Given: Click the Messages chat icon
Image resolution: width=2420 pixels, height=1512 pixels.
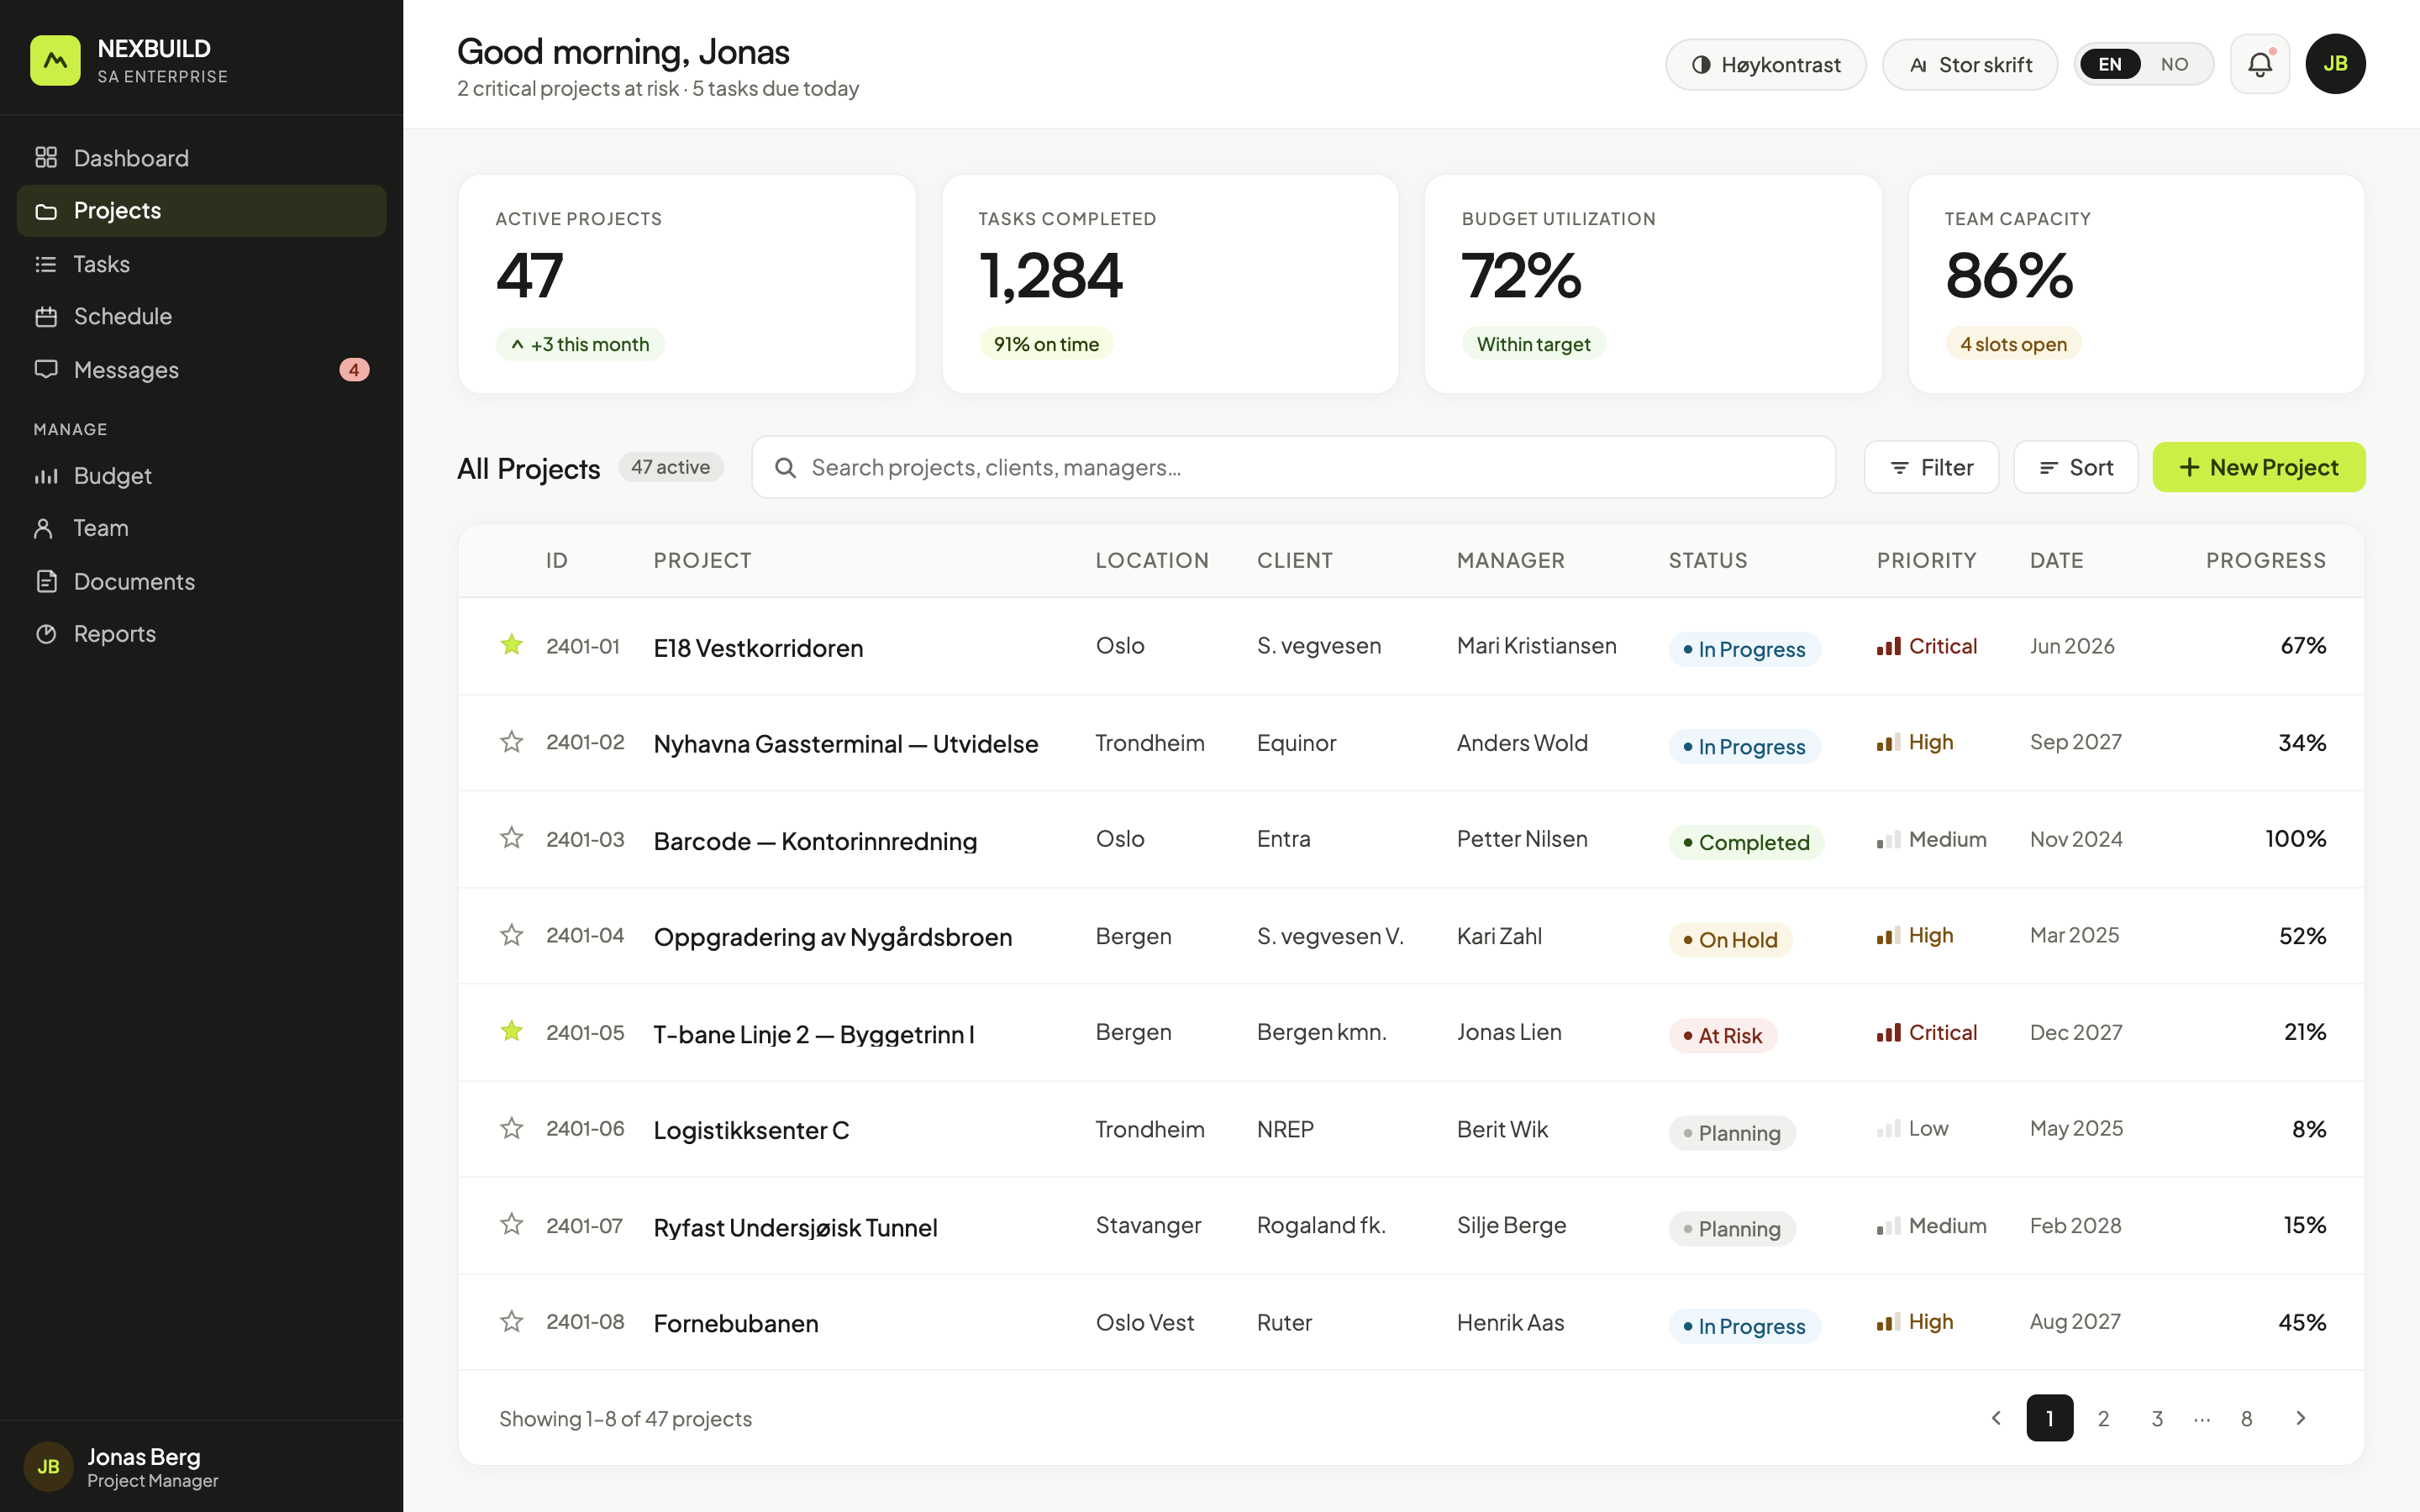Looking at the screenshot, I should [x=46, y=370].
